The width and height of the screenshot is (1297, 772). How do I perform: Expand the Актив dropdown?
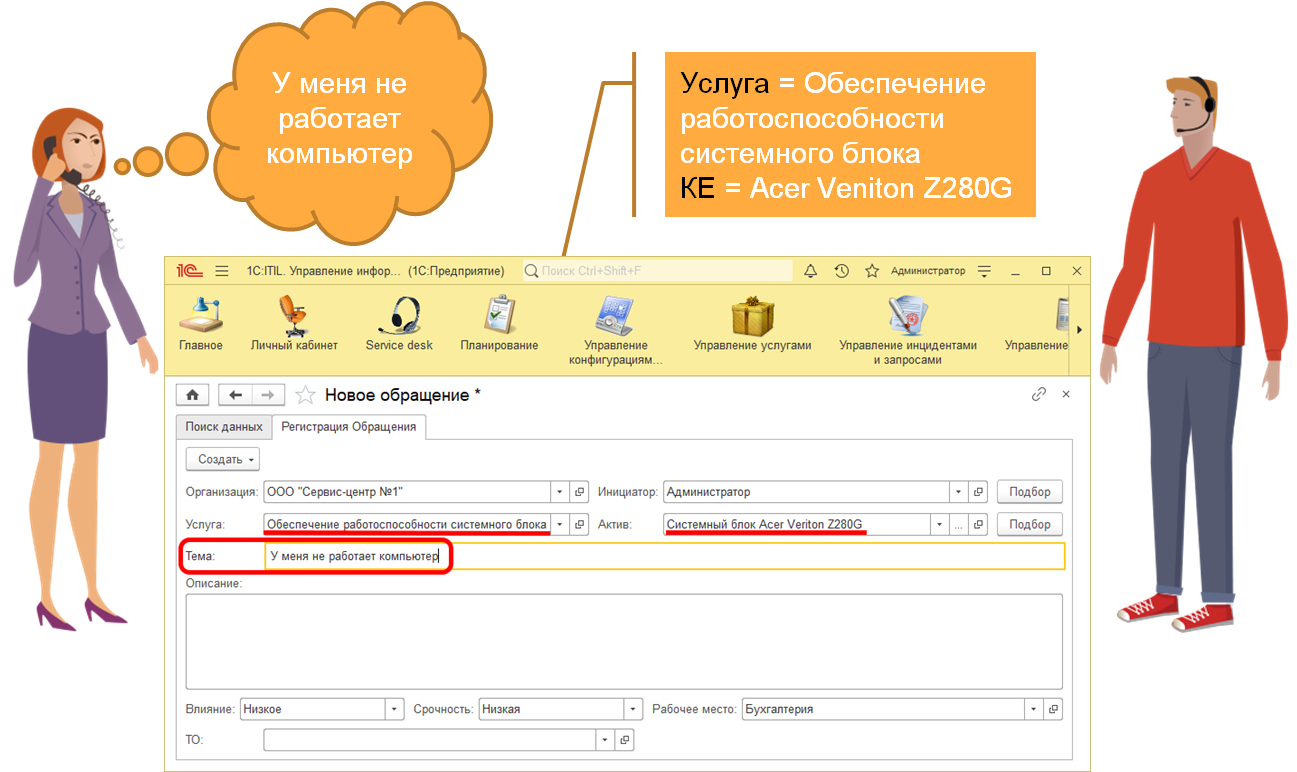click(x=939, y=524)
